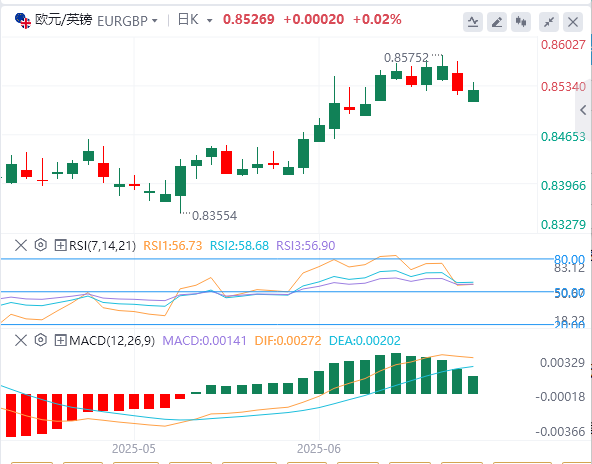Select the drawing pencil tool
The image size is (592, 464).
[x=497, y=22]
